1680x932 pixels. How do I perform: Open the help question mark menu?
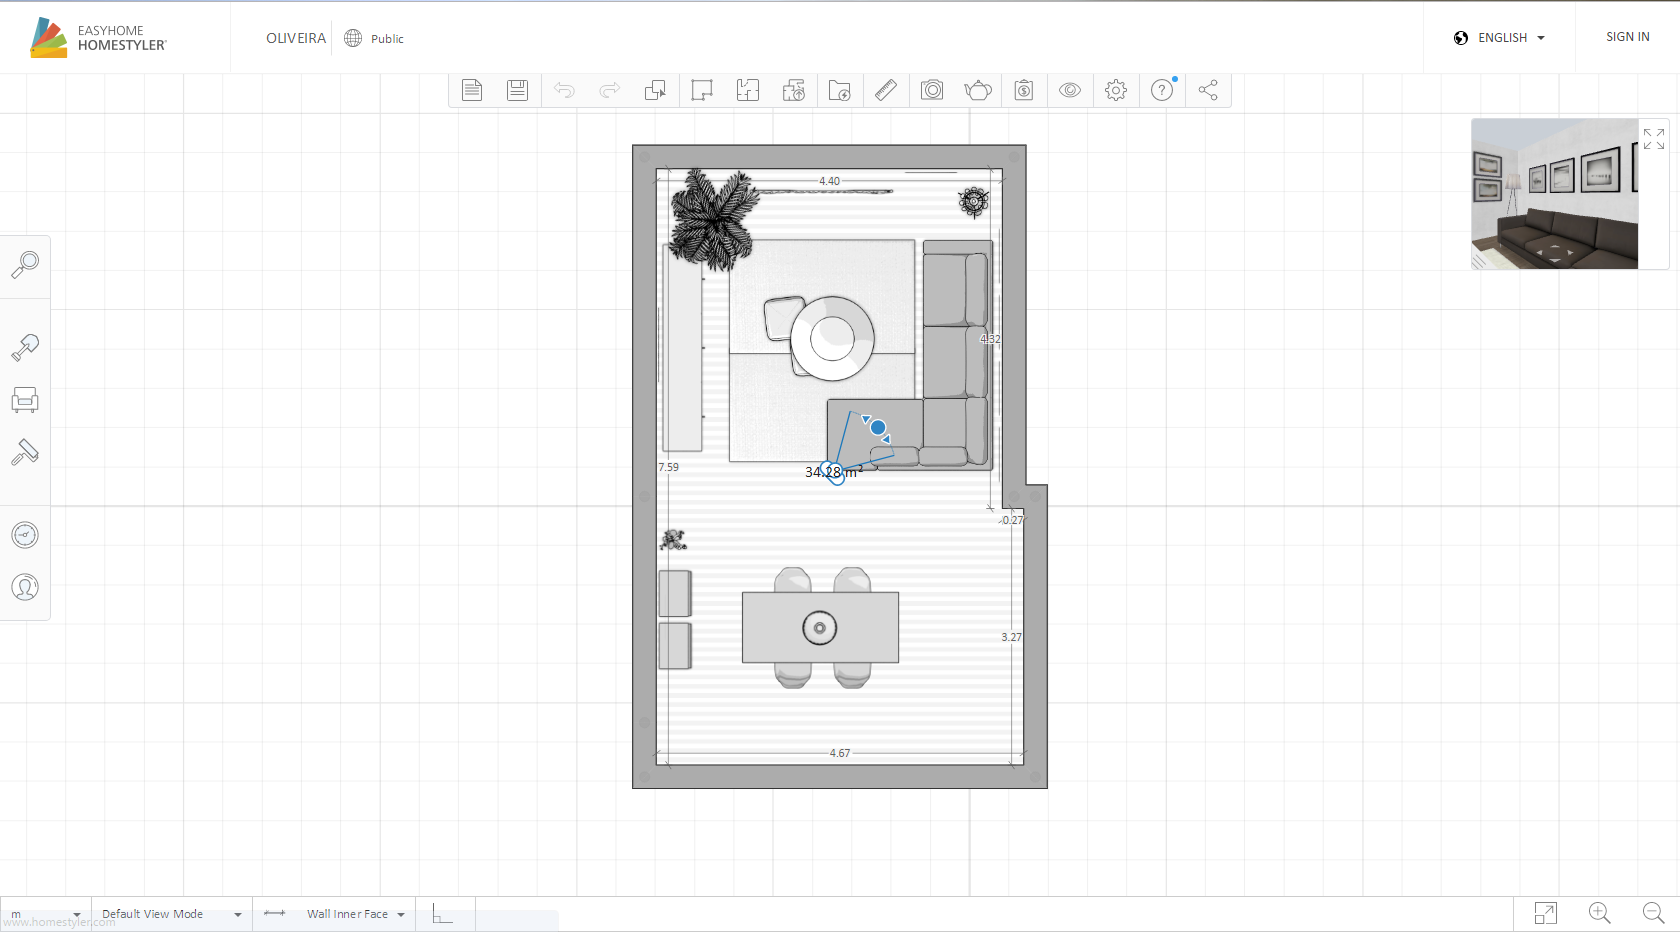(x=1162, y=90)
